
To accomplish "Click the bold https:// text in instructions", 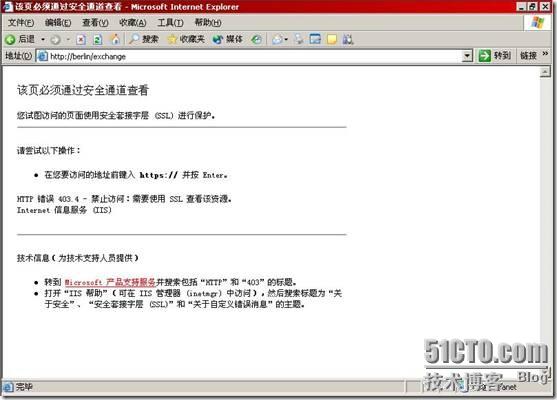I will pos(158,175).
